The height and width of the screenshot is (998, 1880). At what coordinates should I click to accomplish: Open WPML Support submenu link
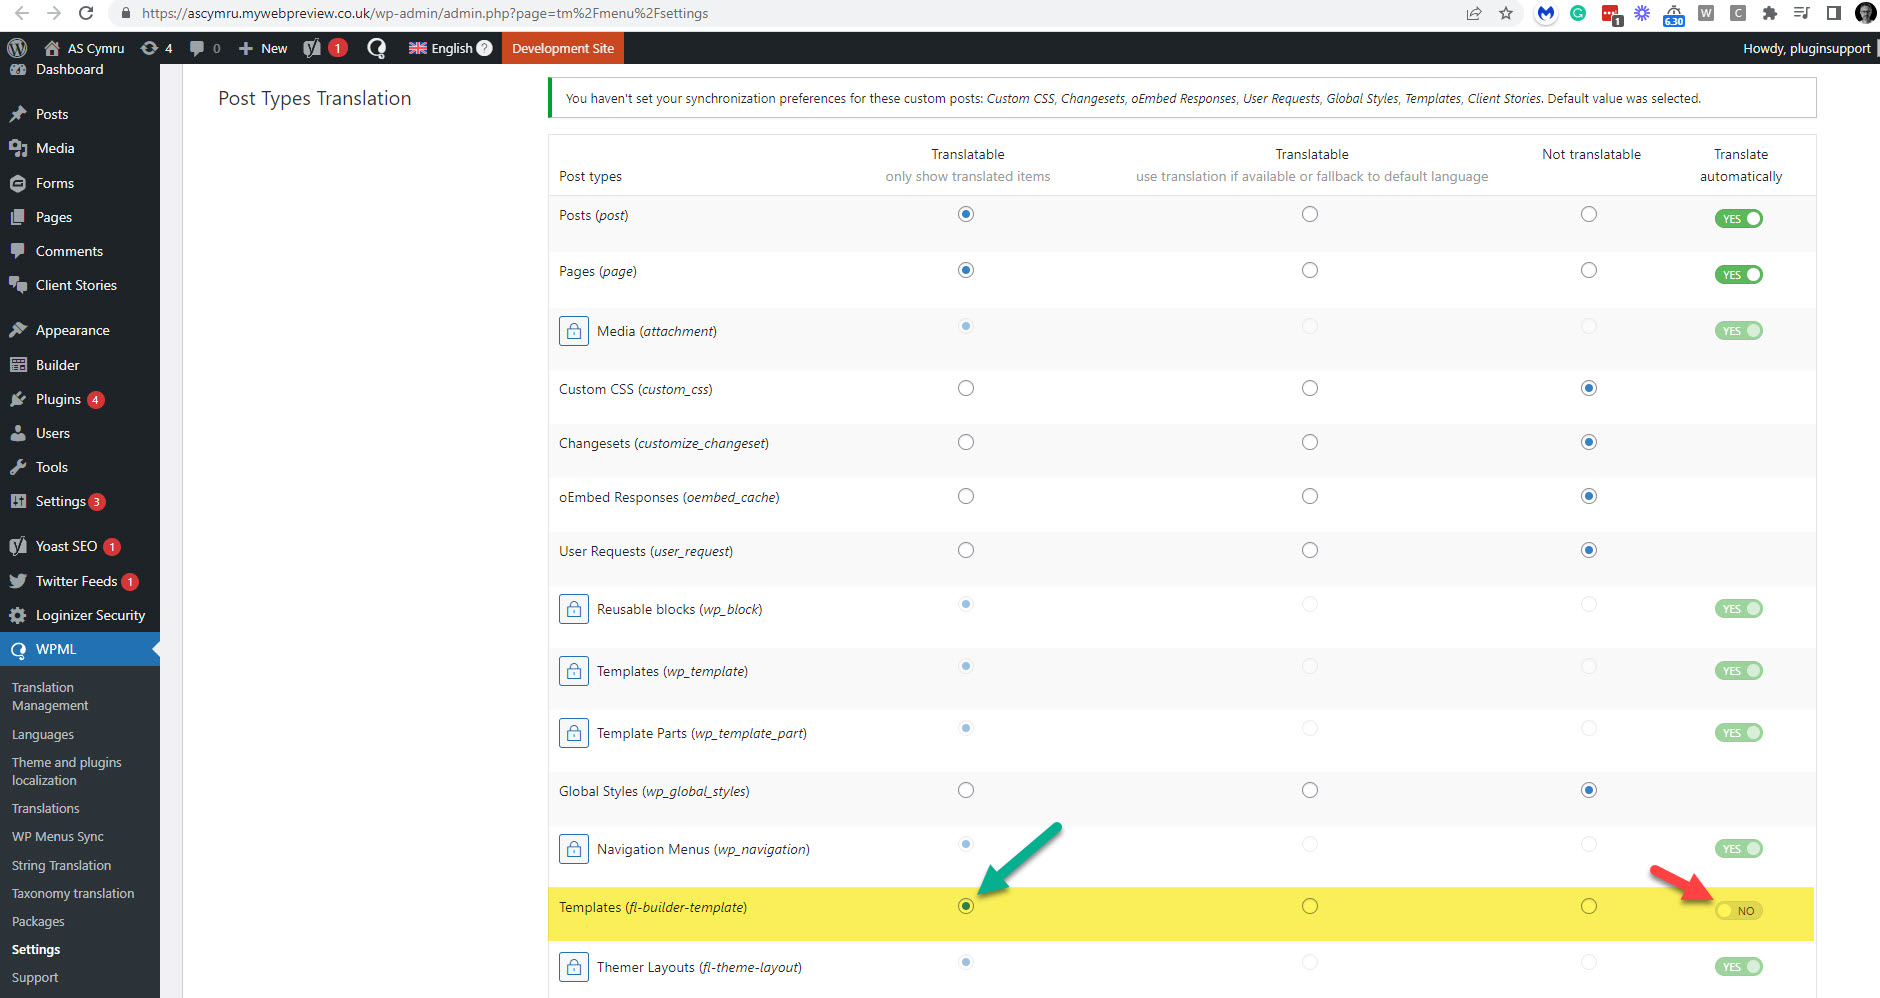35,977
